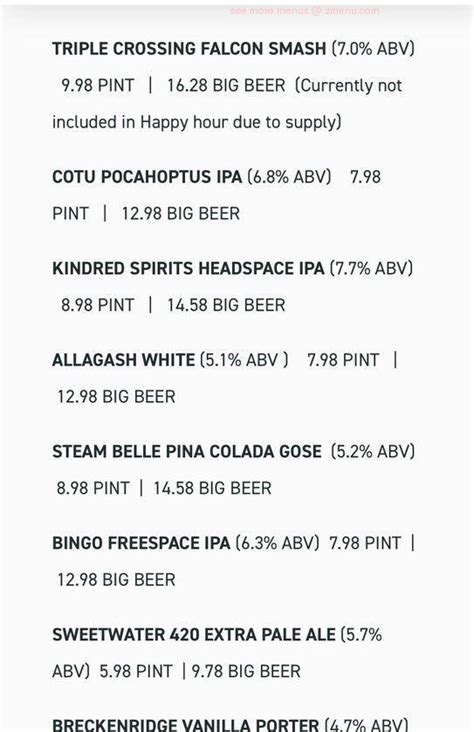Click COTU 12.98 BIG BEER price
The width and height of the screenshot is (474, 732).
pos(181,213)
